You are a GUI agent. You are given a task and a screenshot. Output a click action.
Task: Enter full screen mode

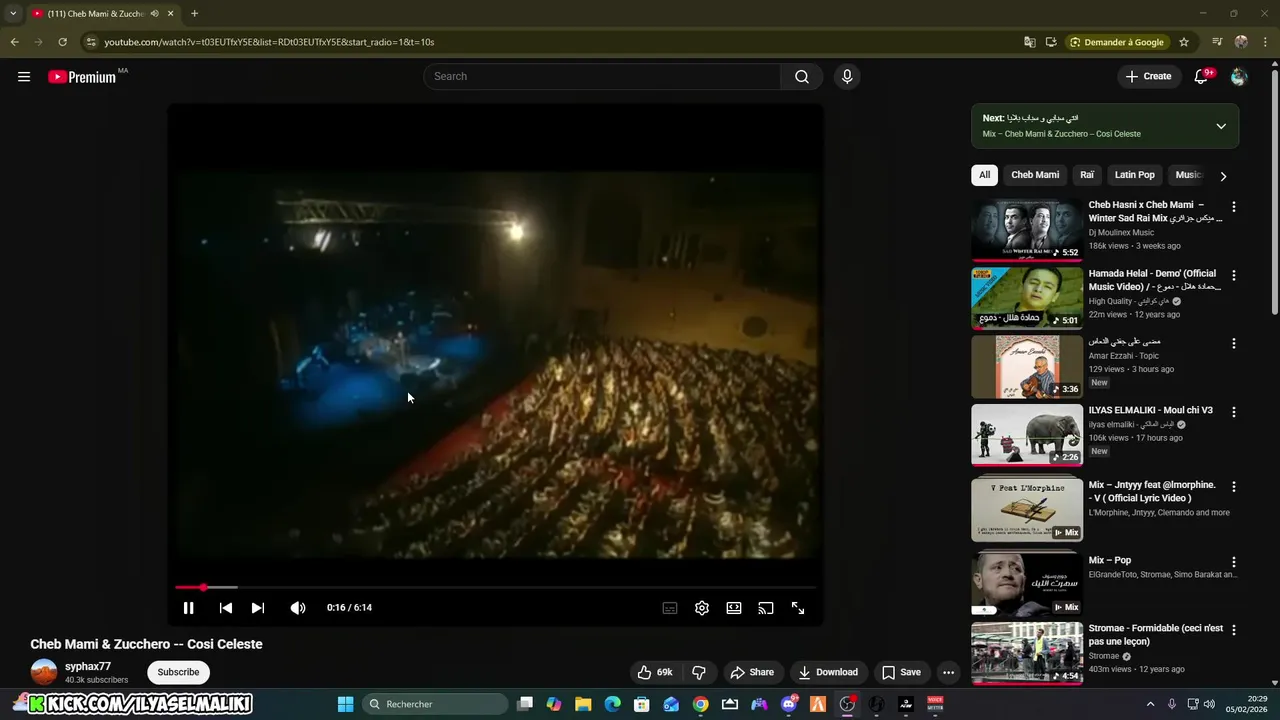pos(798,608)
